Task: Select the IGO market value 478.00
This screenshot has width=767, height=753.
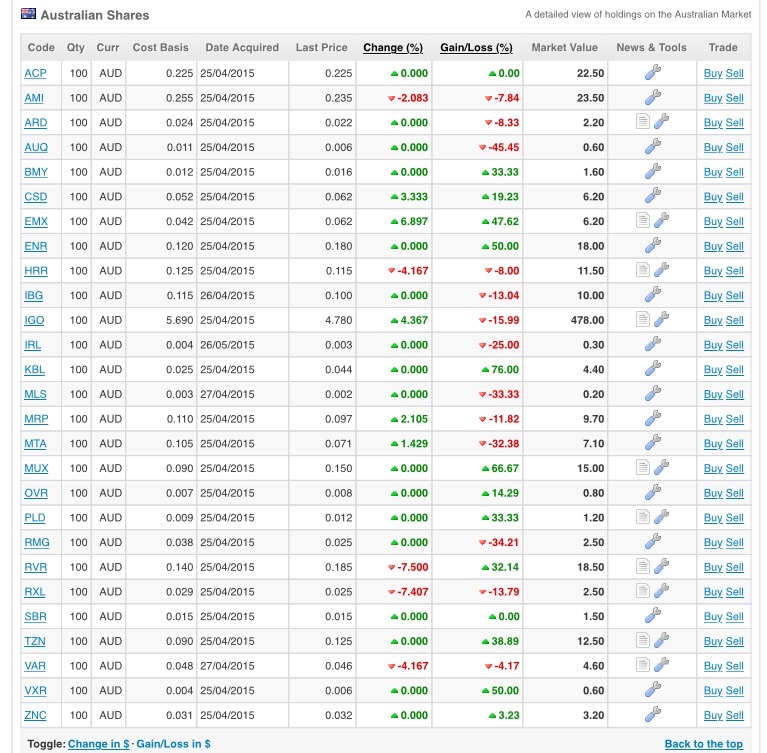Action: pos(587,320)
